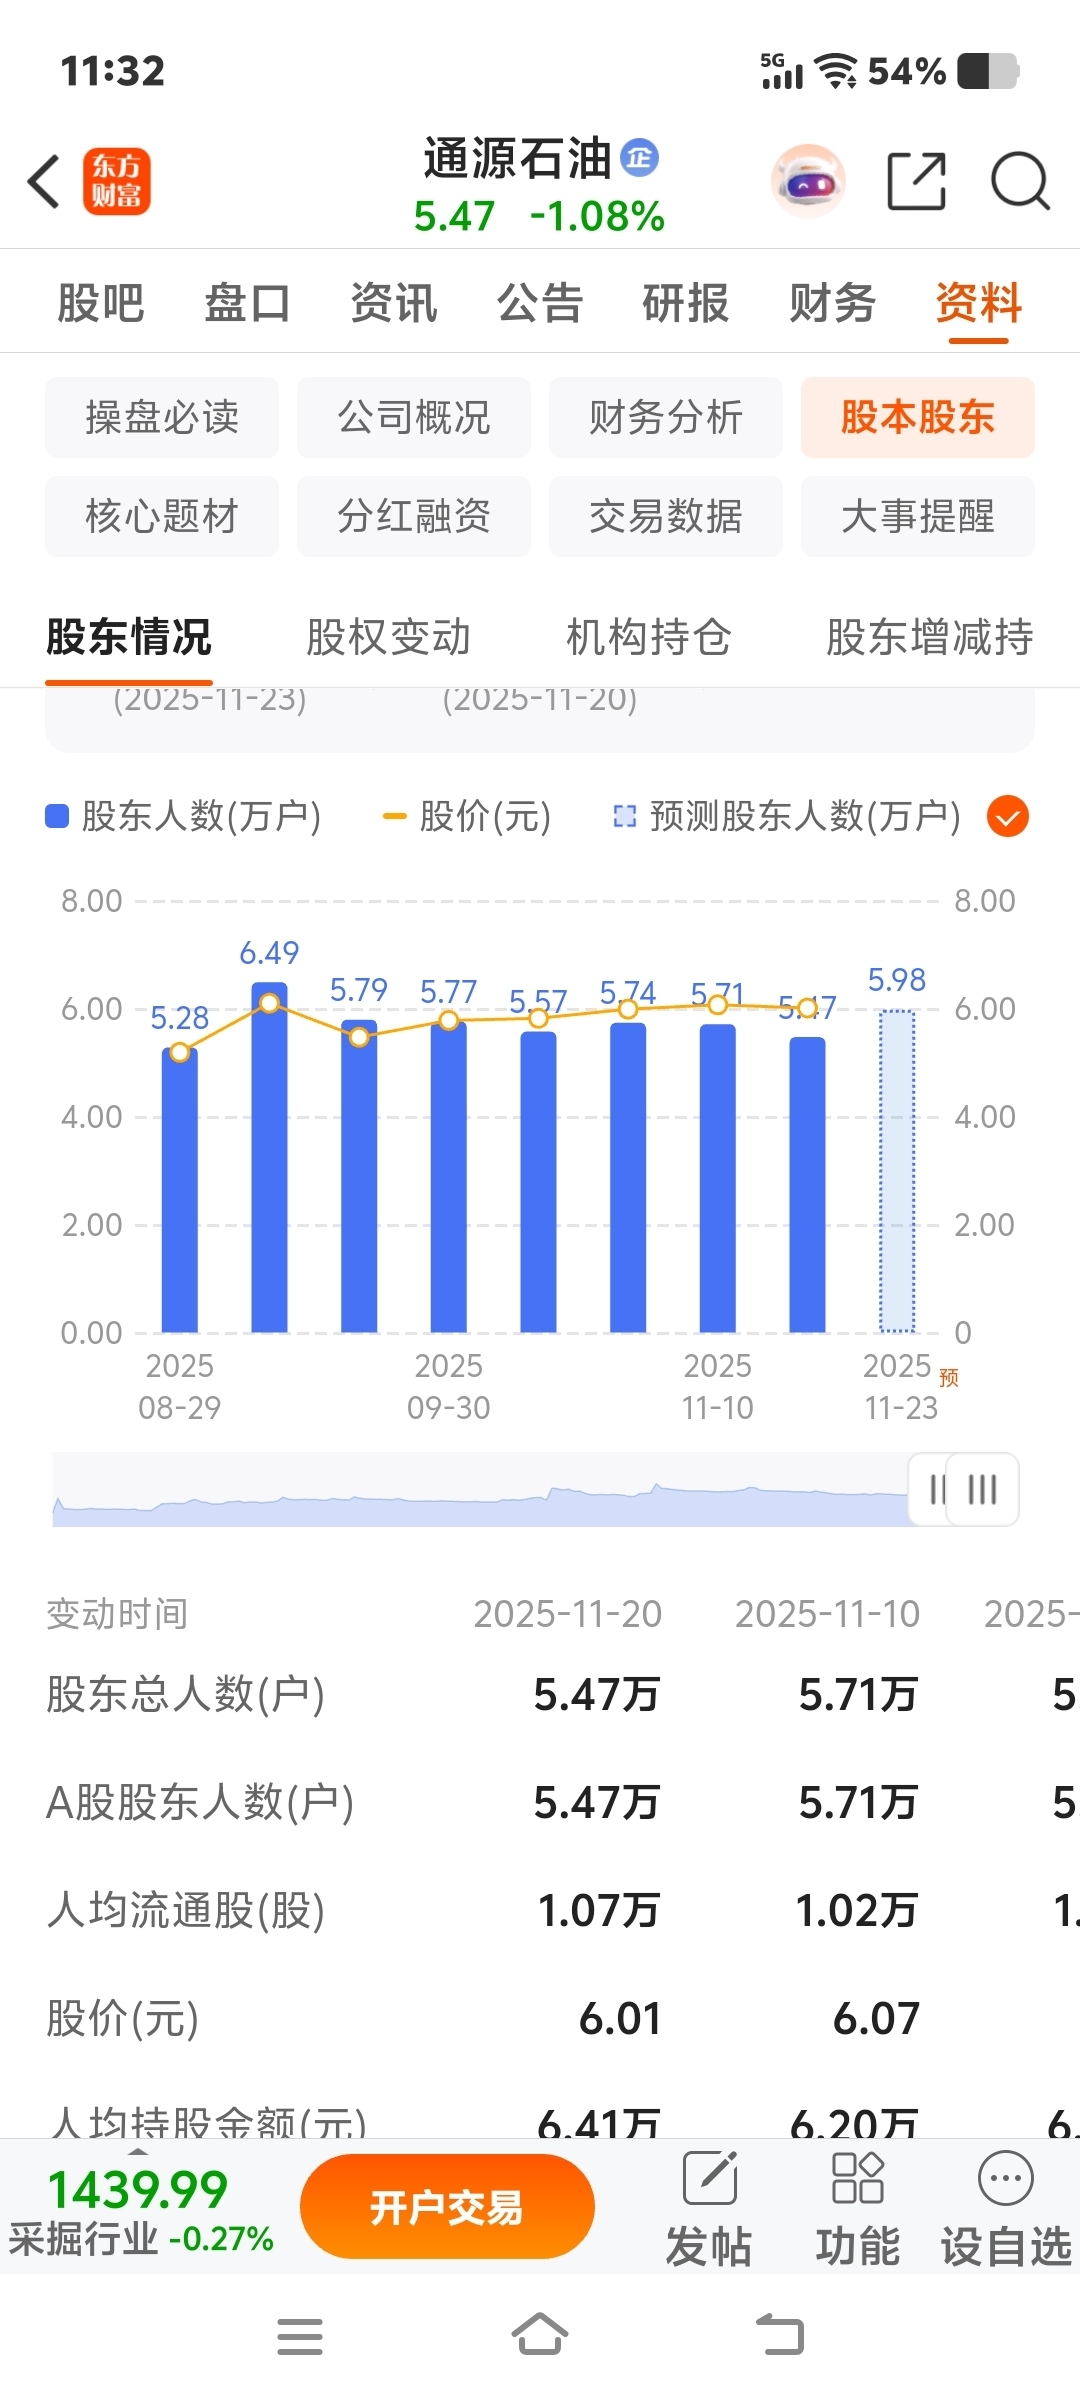The image size is (1080, 2400).
Task: Switch to the 资讯 tab
Action: click(394, 303)
